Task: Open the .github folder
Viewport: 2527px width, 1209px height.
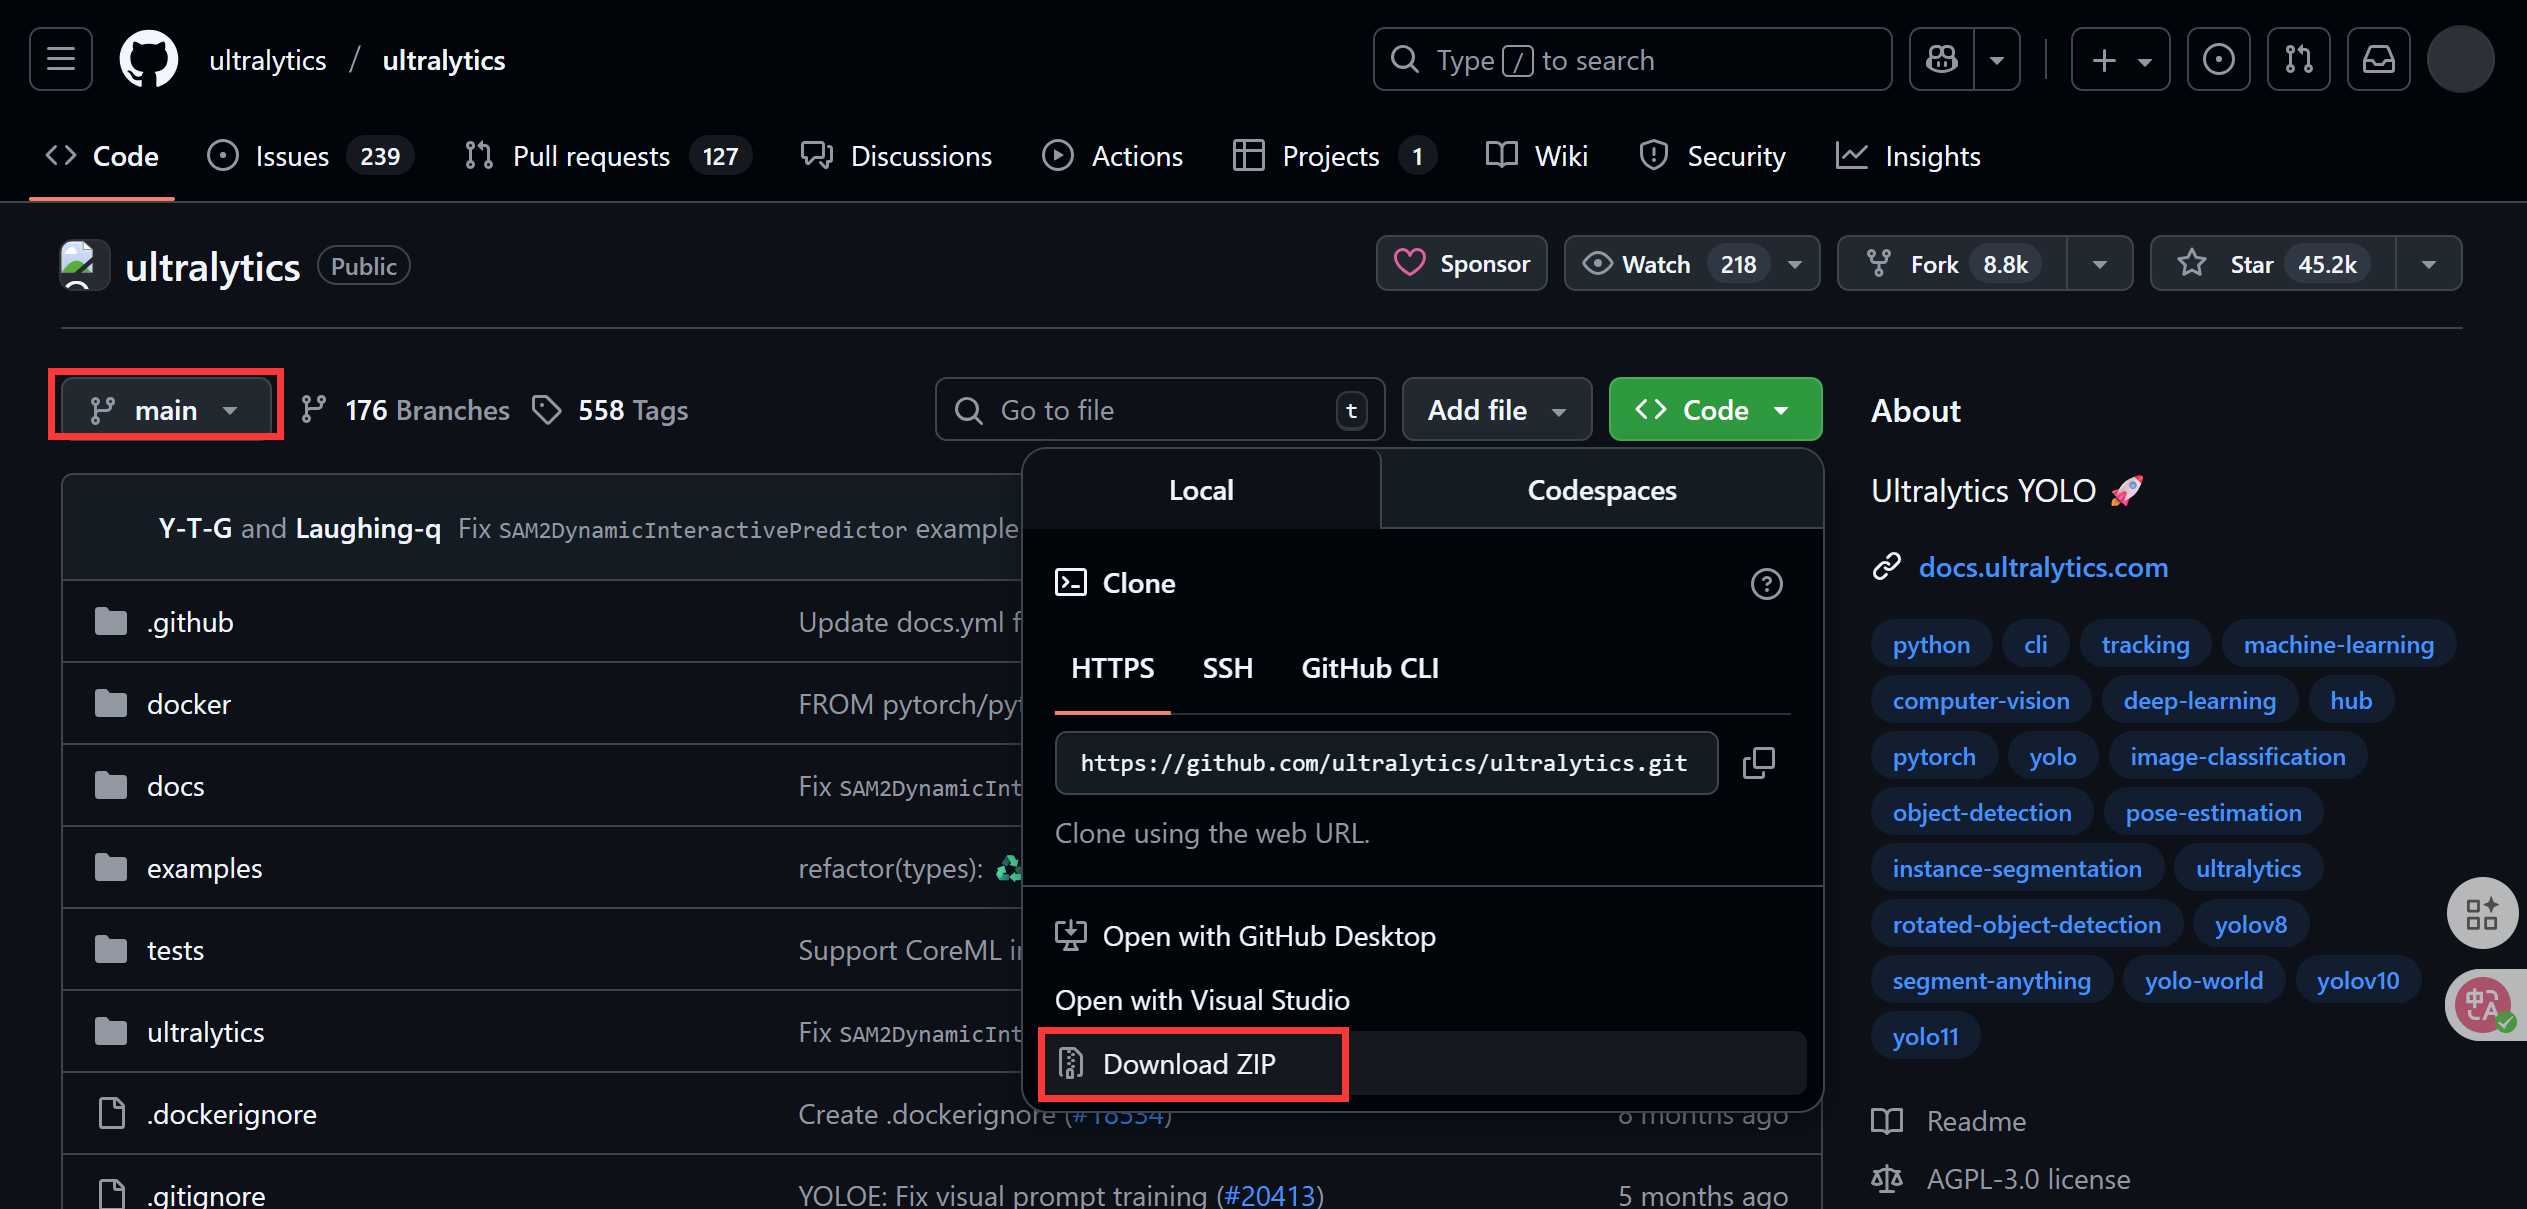Action: point(190,622)
